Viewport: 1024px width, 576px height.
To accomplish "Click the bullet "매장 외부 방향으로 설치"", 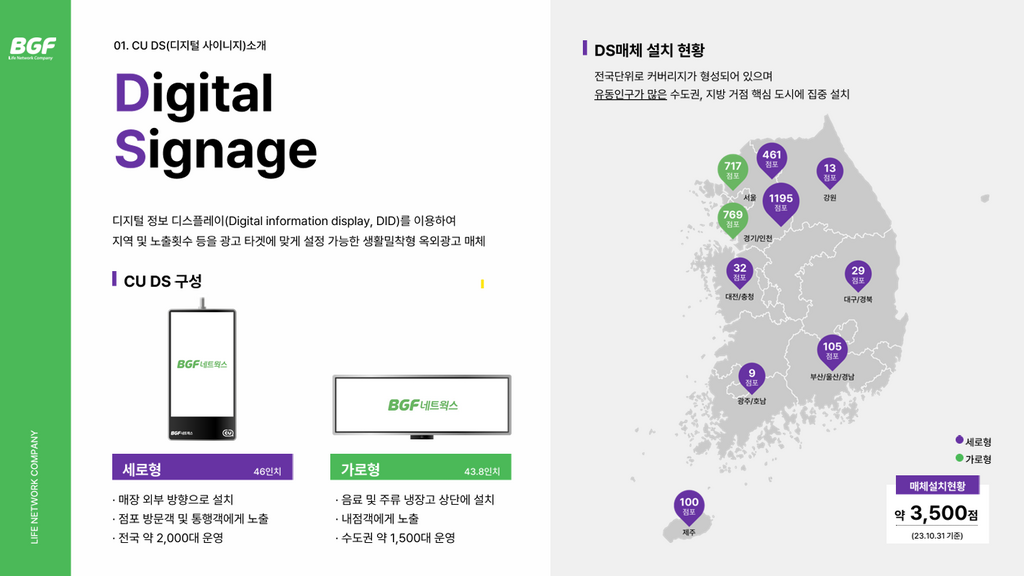I will click(172, 500).
